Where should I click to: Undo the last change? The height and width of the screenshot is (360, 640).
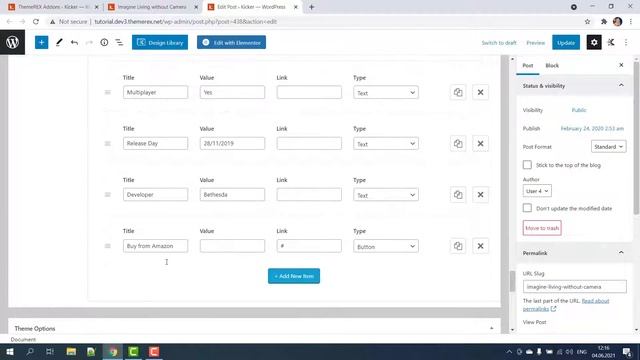pyautogui.click(x=74, y=42)
